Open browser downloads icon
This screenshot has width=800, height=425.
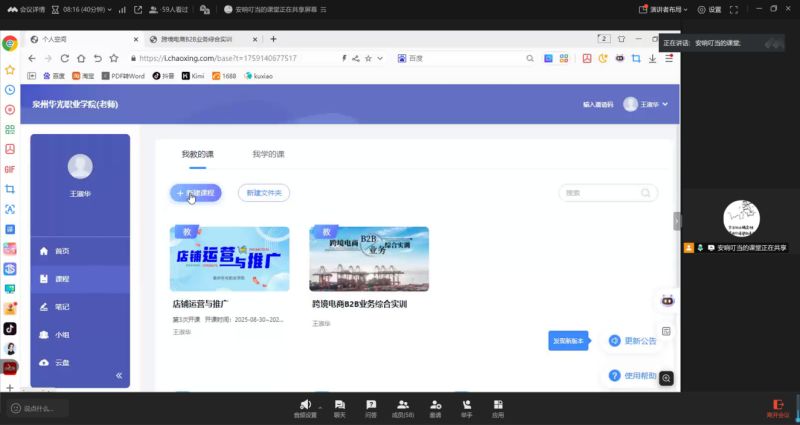click(x=653, y=59)
